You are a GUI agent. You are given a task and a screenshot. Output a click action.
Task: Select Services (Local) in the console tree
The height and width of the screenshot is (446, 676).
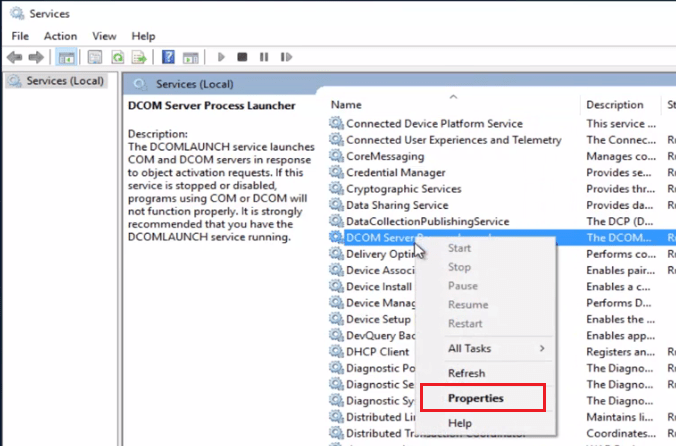56,81
